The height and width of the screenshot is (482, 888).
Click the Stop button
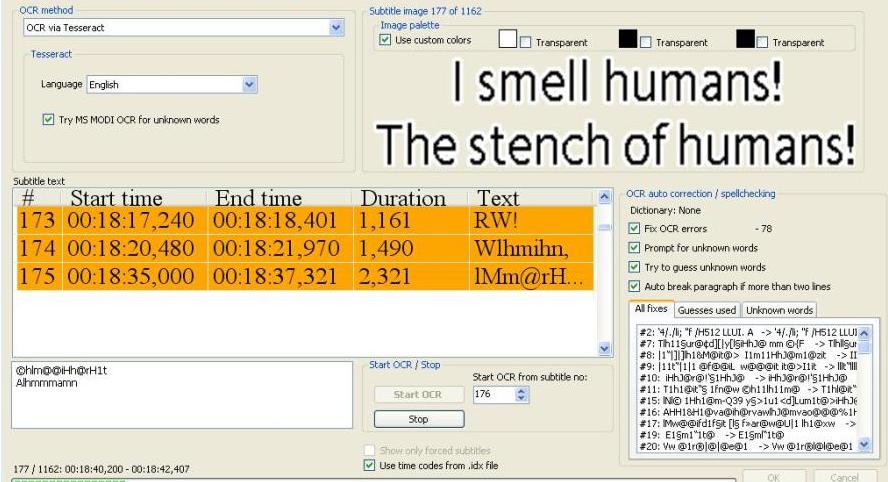tap(419, 419)
